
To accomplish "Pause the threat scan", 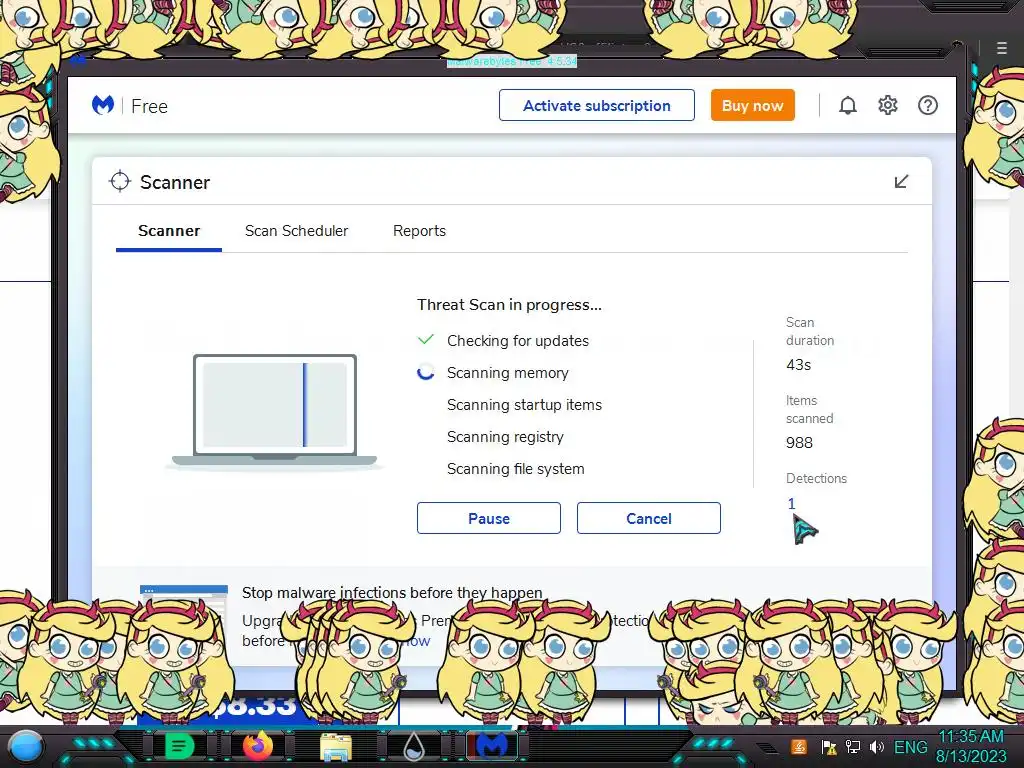I will click(x=488, y=518).
